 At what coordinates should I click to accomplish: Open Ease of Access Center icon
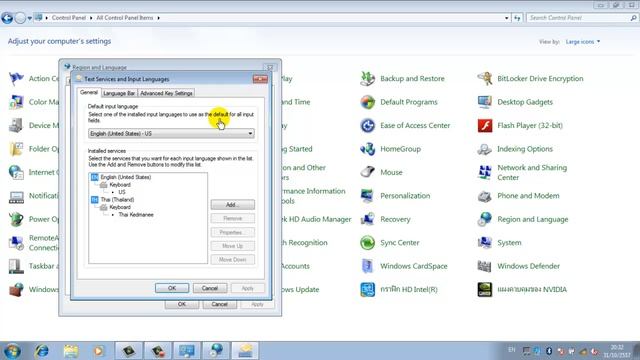[x=367, y=125]
